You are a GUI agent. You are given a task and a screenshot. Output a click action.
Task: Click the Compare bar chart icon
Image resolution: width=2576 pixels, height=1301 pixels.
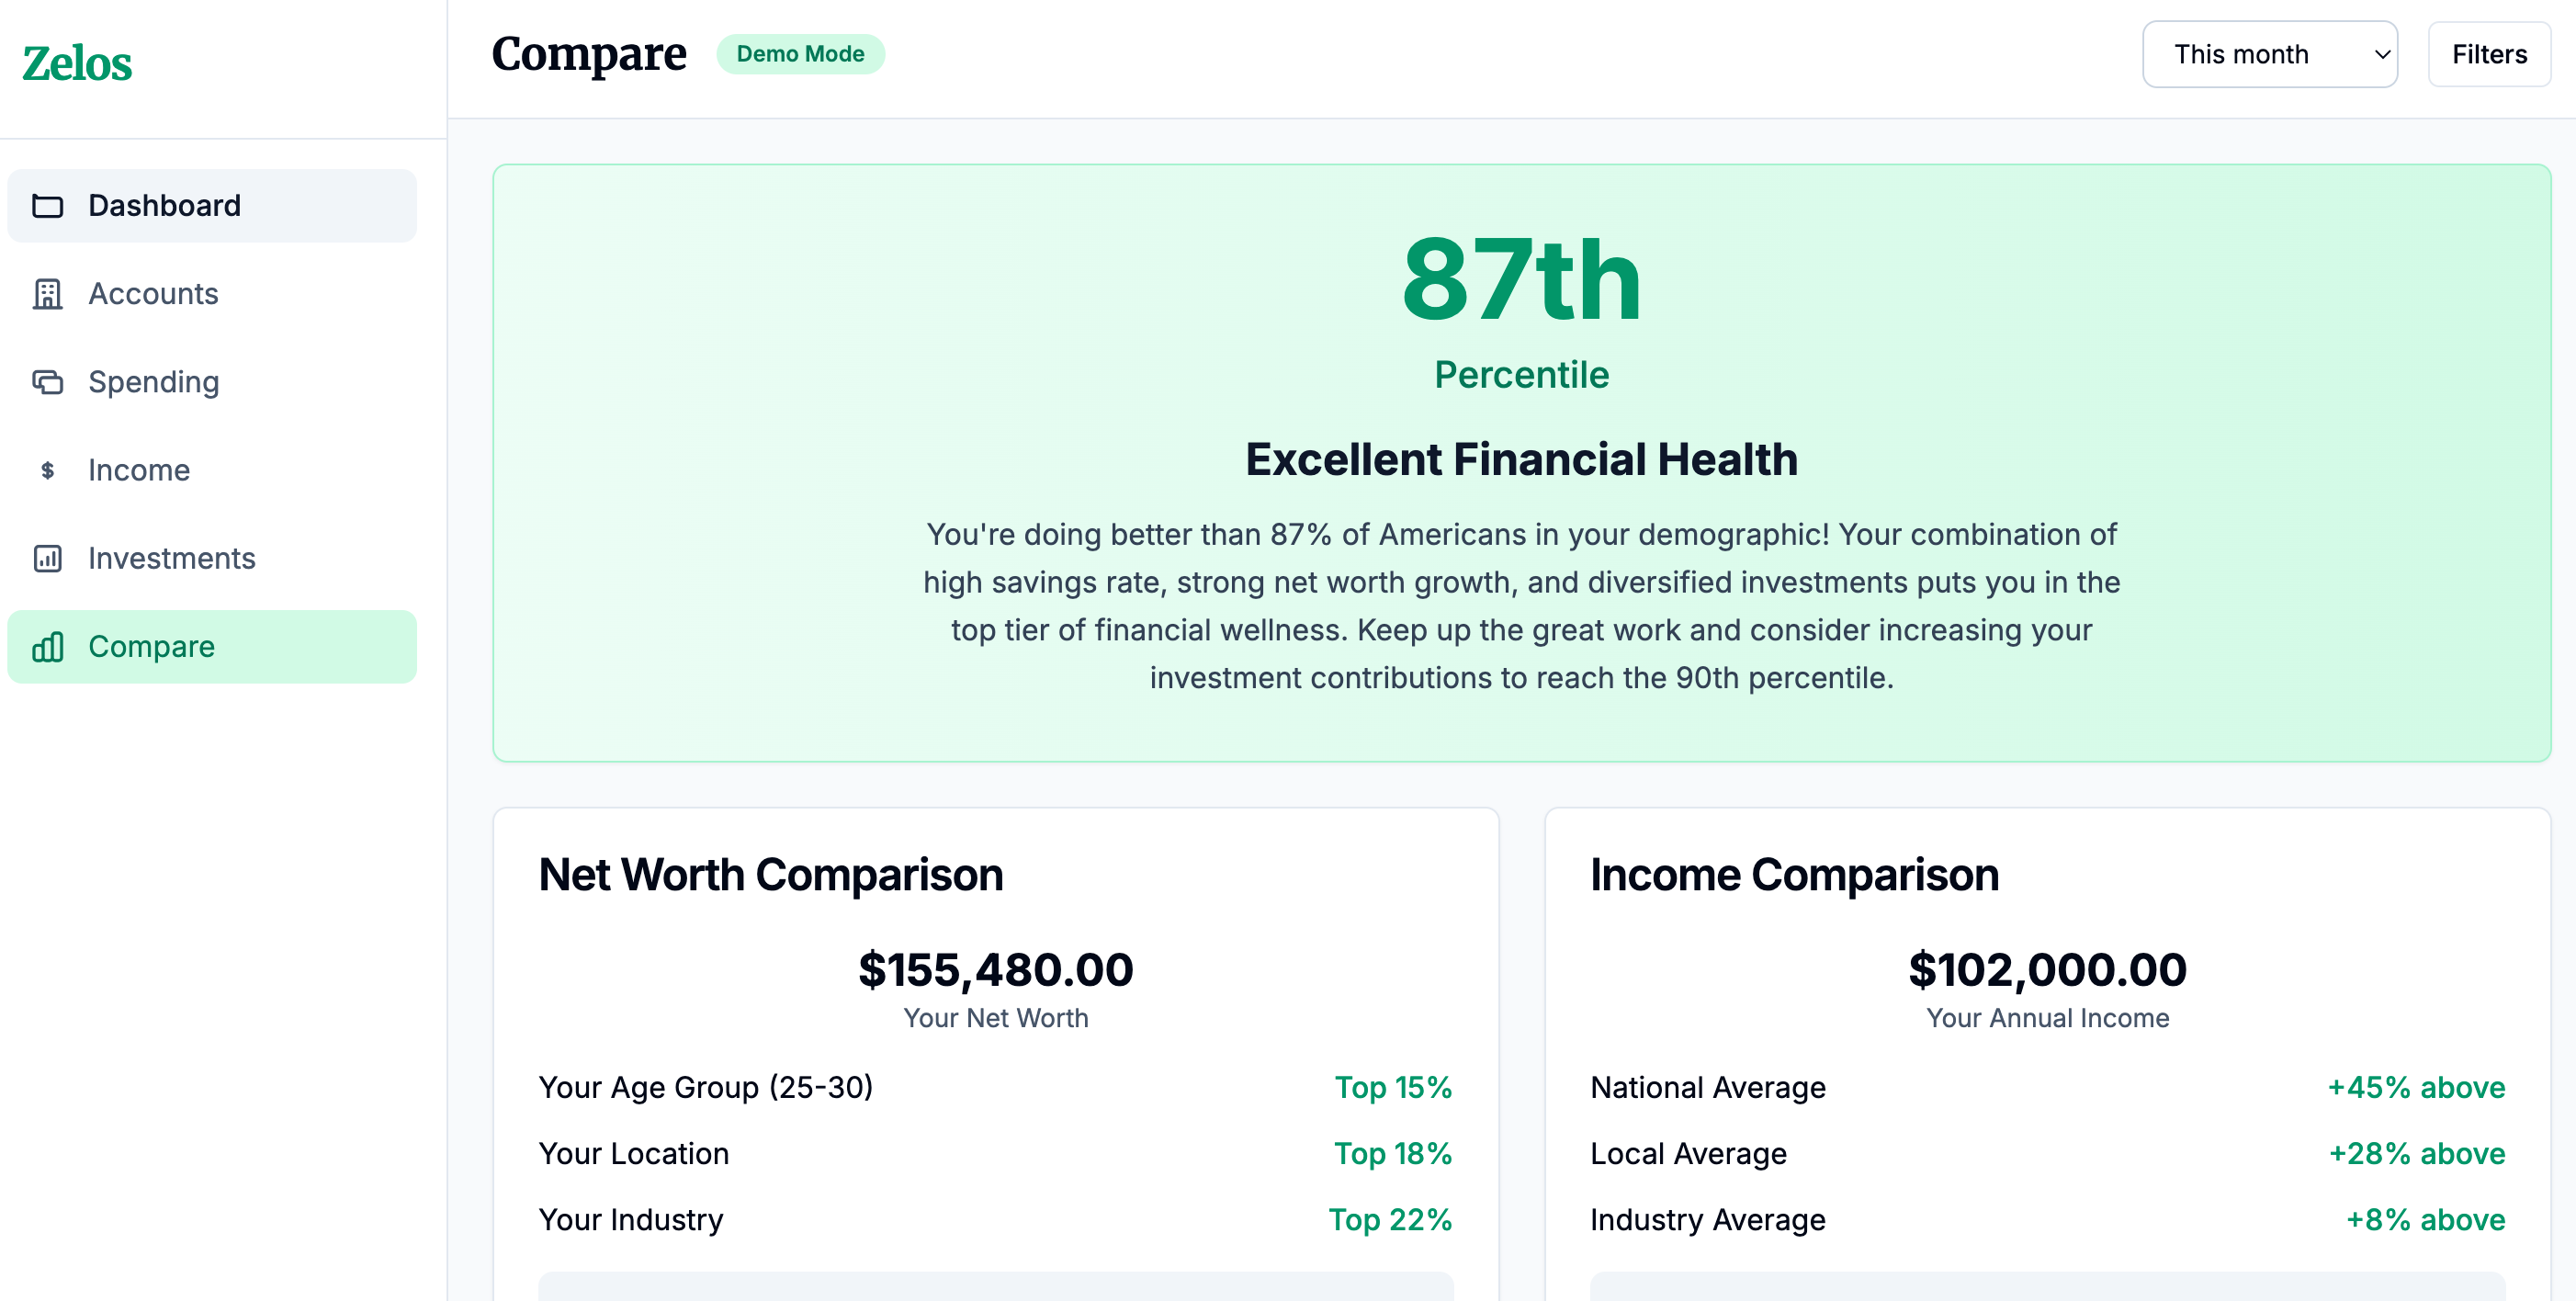(47, 647)
